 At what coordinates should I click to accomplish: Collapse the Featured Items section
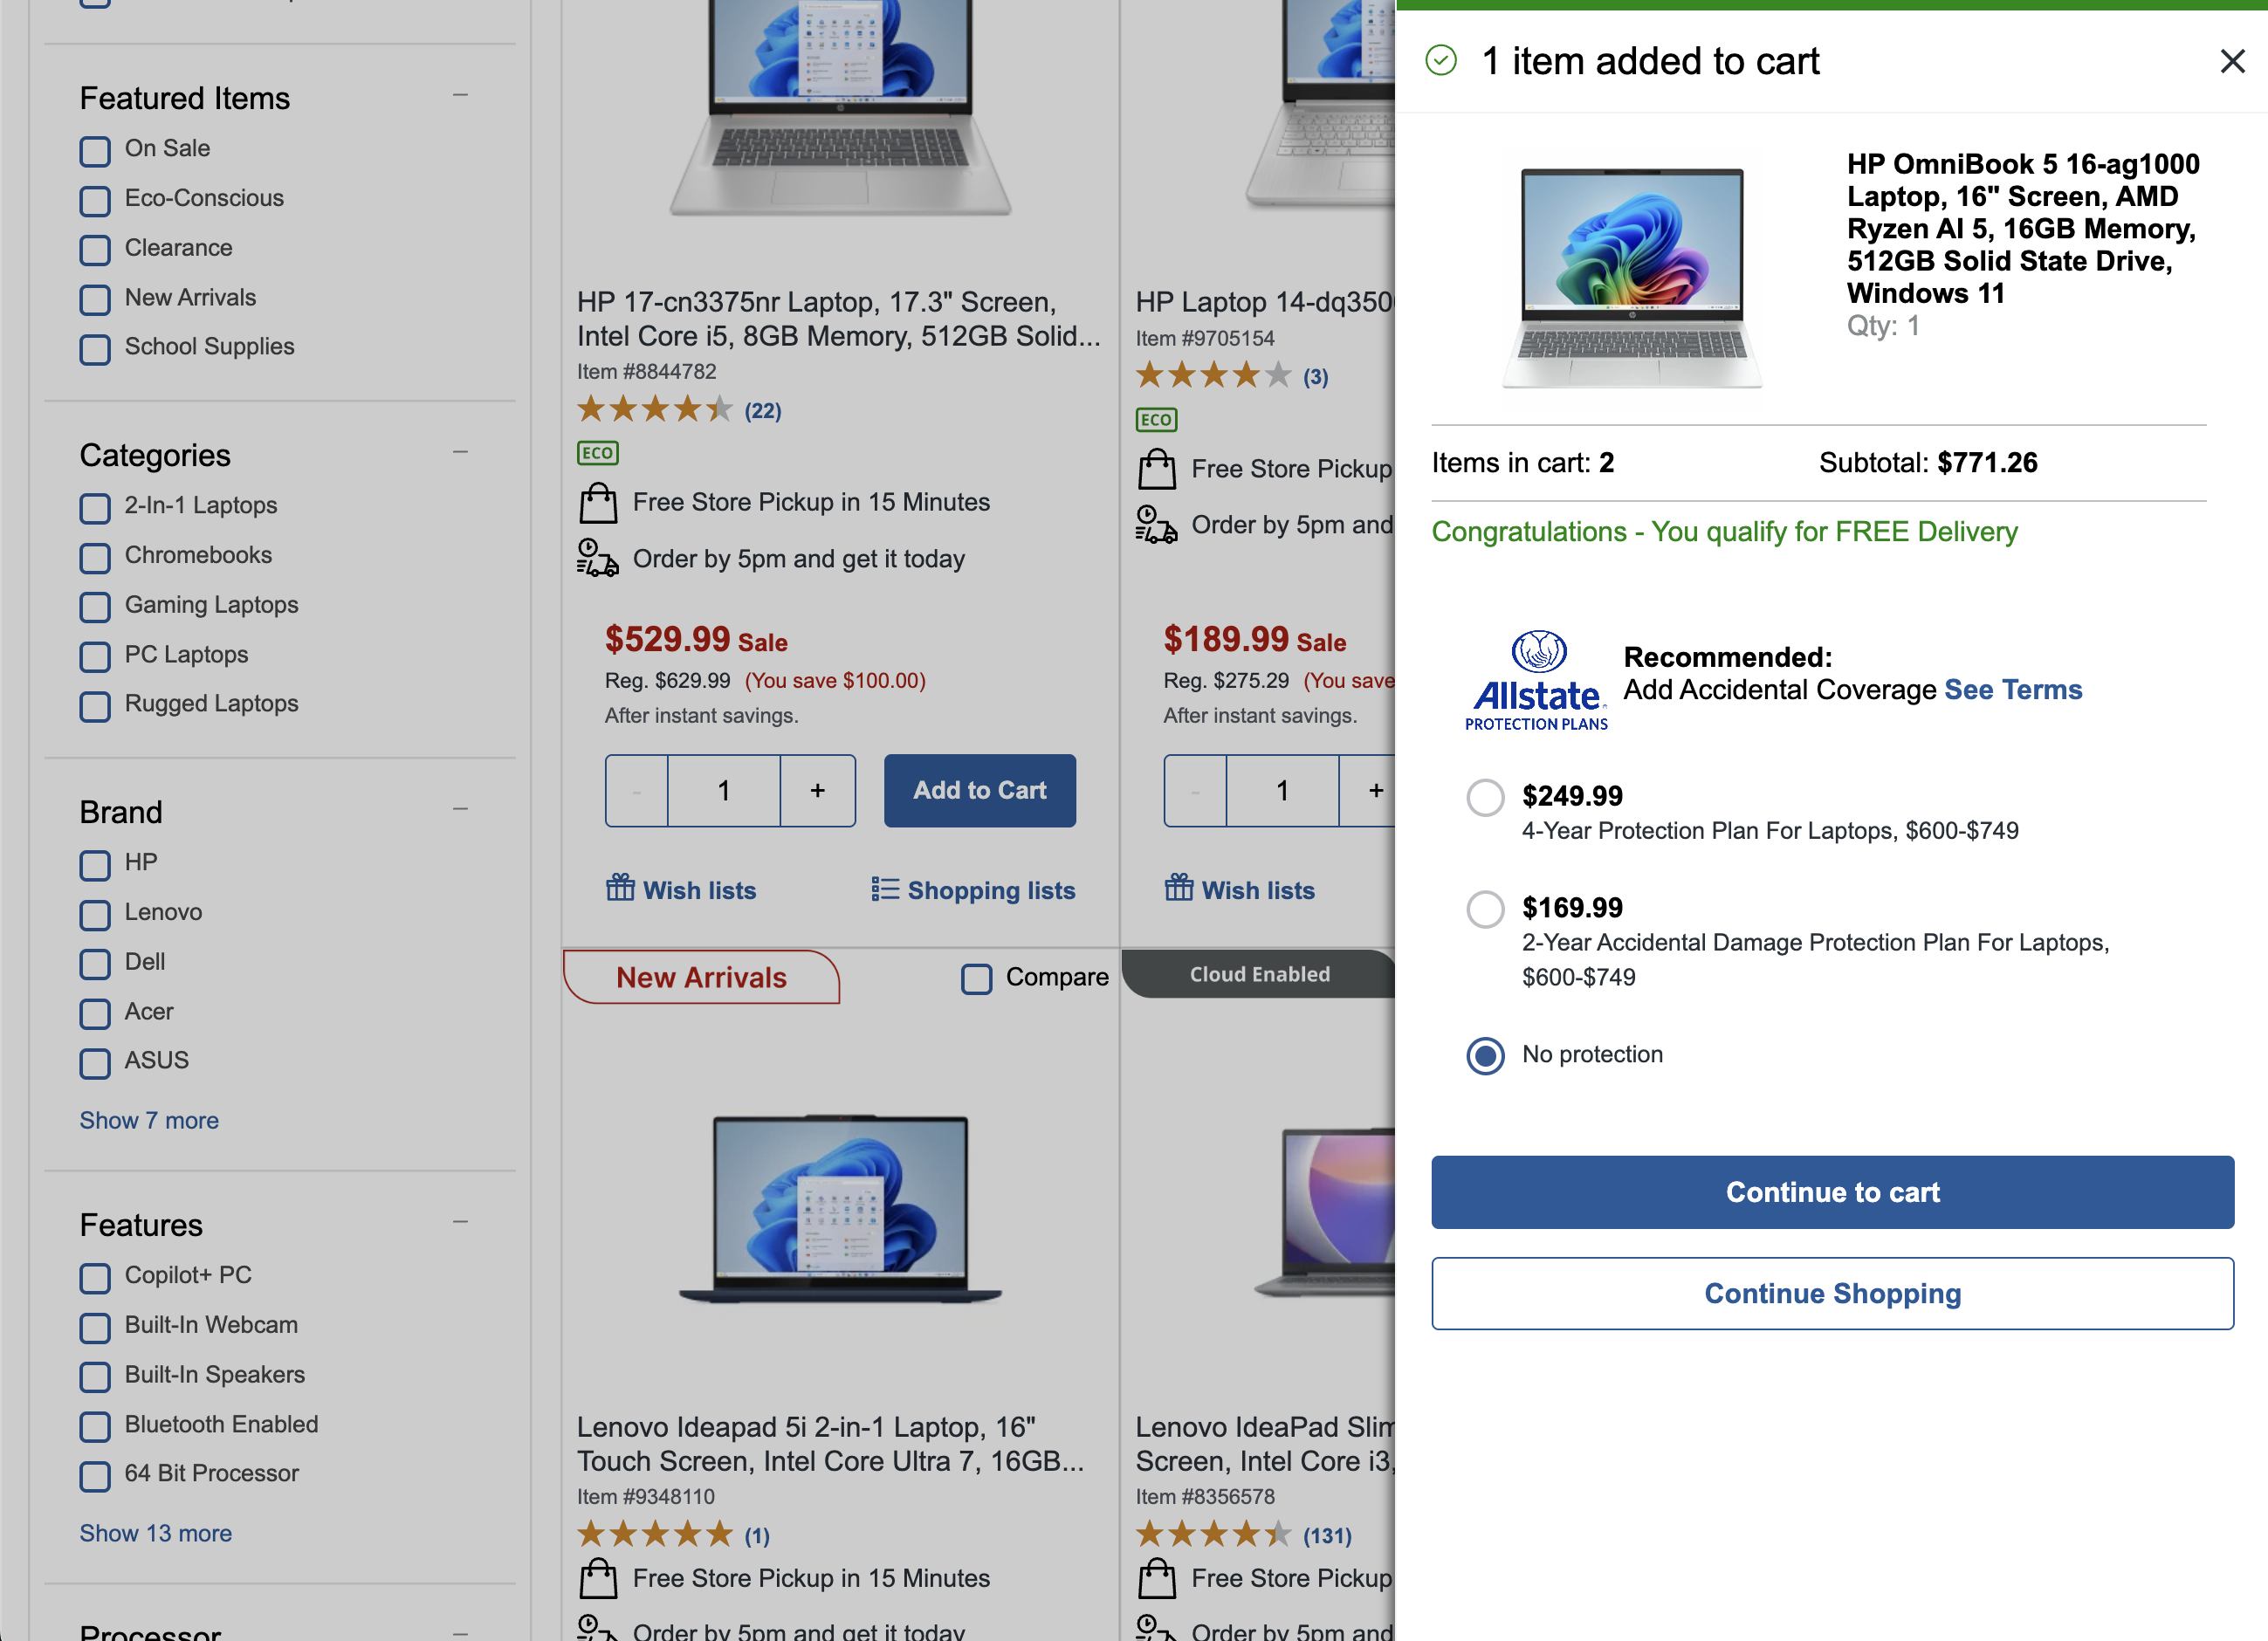(461, 93)
